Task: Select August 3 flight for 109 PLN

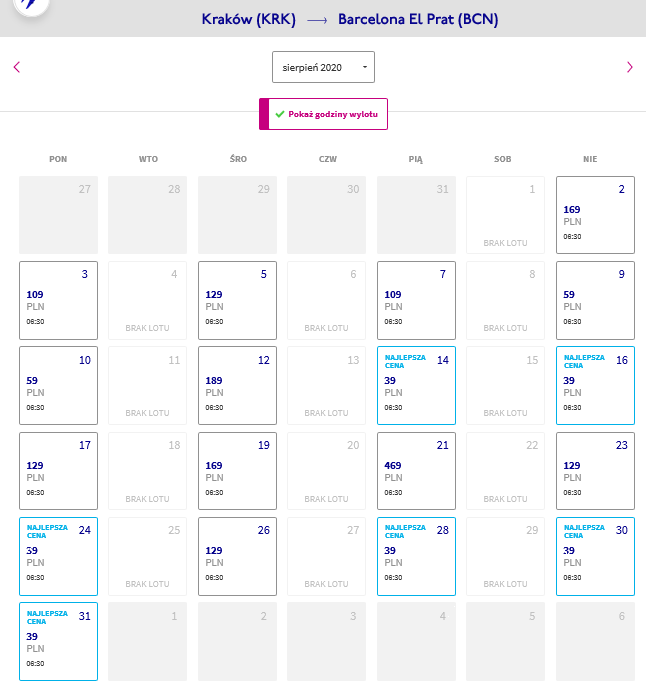Action: tap(59, 301)
